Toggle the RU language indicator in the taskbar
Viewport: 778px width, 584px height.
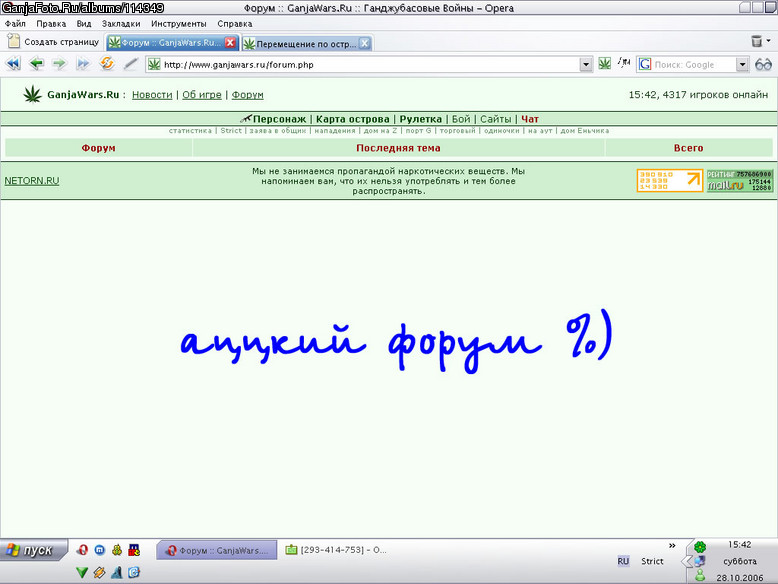[x=623, y=561]
